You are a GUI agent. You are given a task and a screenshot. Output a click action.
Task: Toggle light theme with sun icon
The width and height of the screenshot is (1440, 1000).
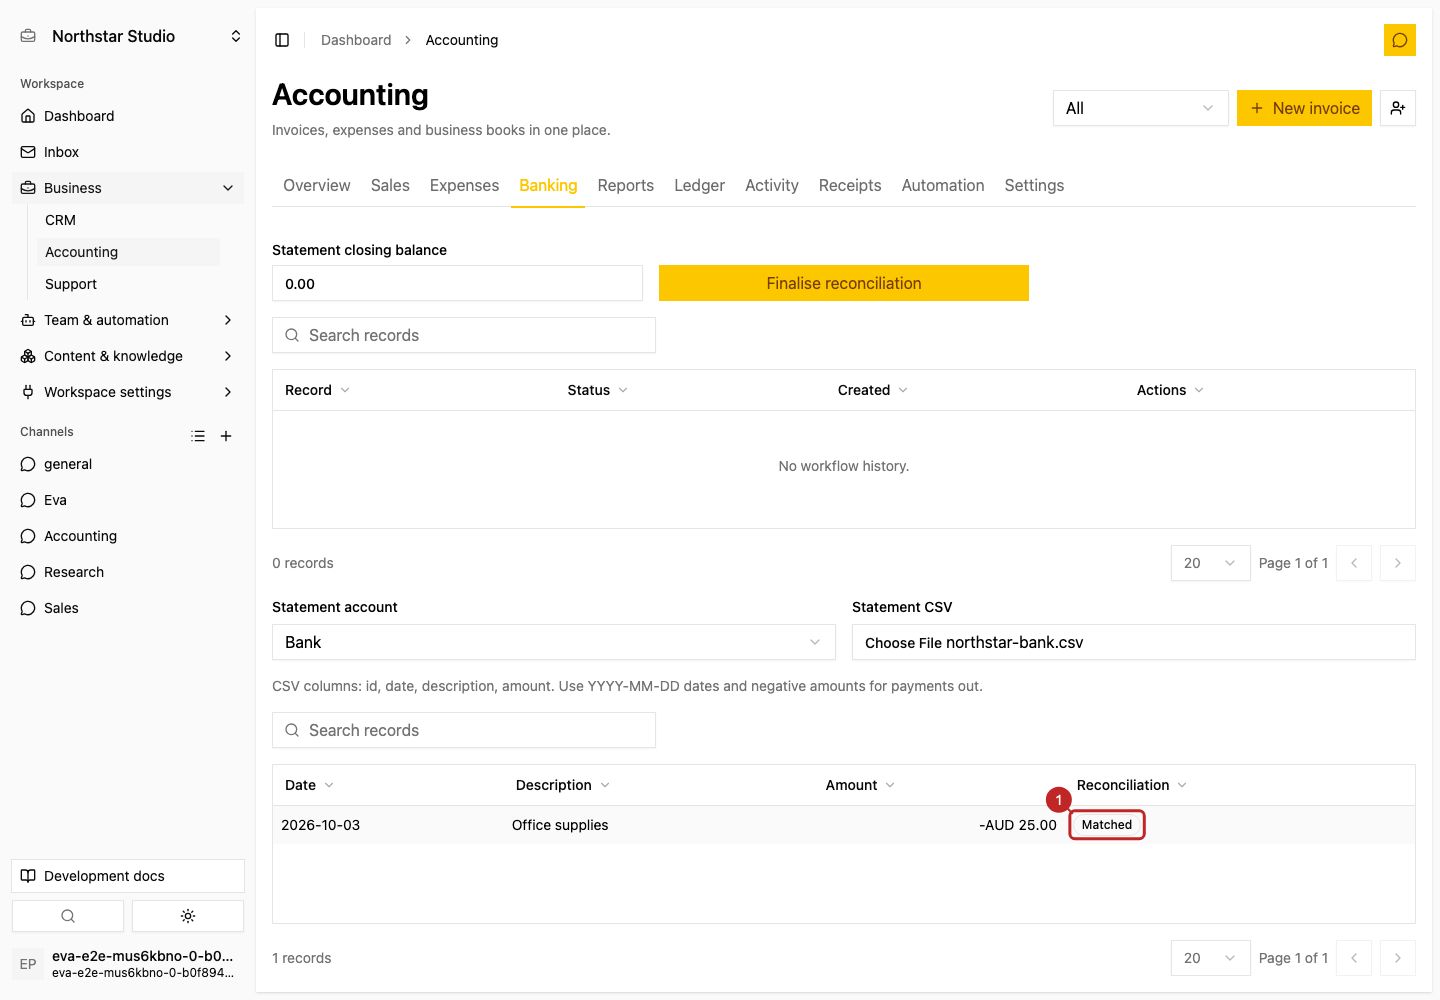(188, 916)
